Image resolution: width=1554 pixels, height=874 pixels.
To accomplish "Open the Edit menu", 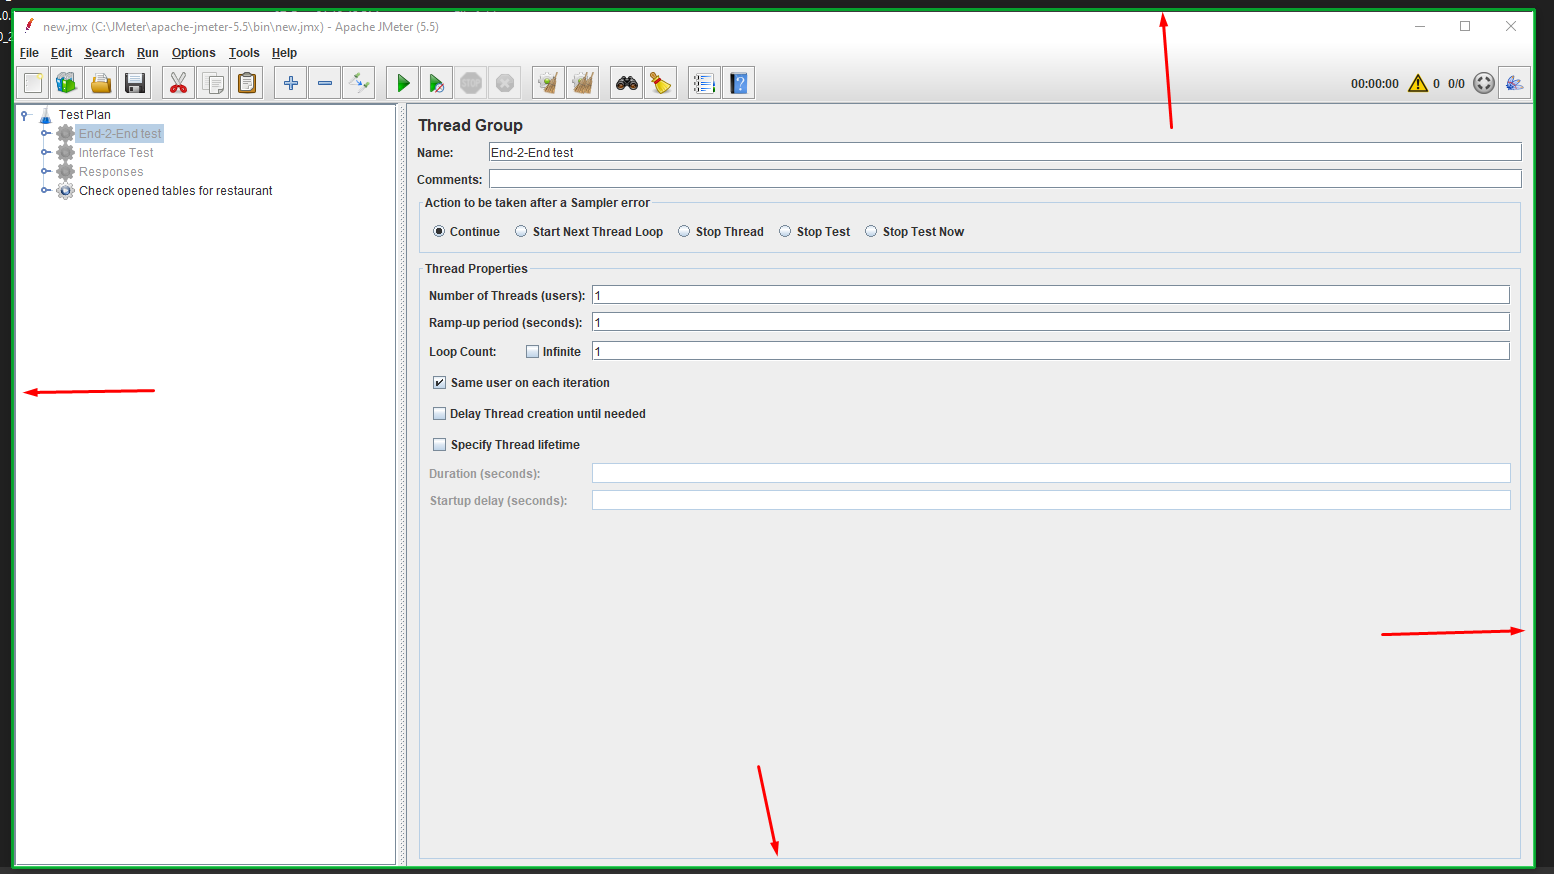I will coord(61,53).
